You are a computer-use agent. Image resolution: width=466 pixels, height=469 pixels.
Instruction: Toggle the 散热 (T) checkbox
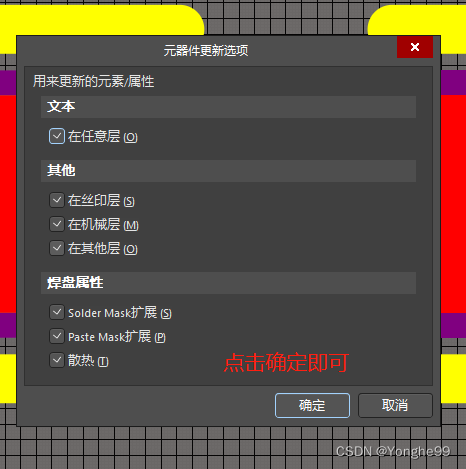click(57, 360)
